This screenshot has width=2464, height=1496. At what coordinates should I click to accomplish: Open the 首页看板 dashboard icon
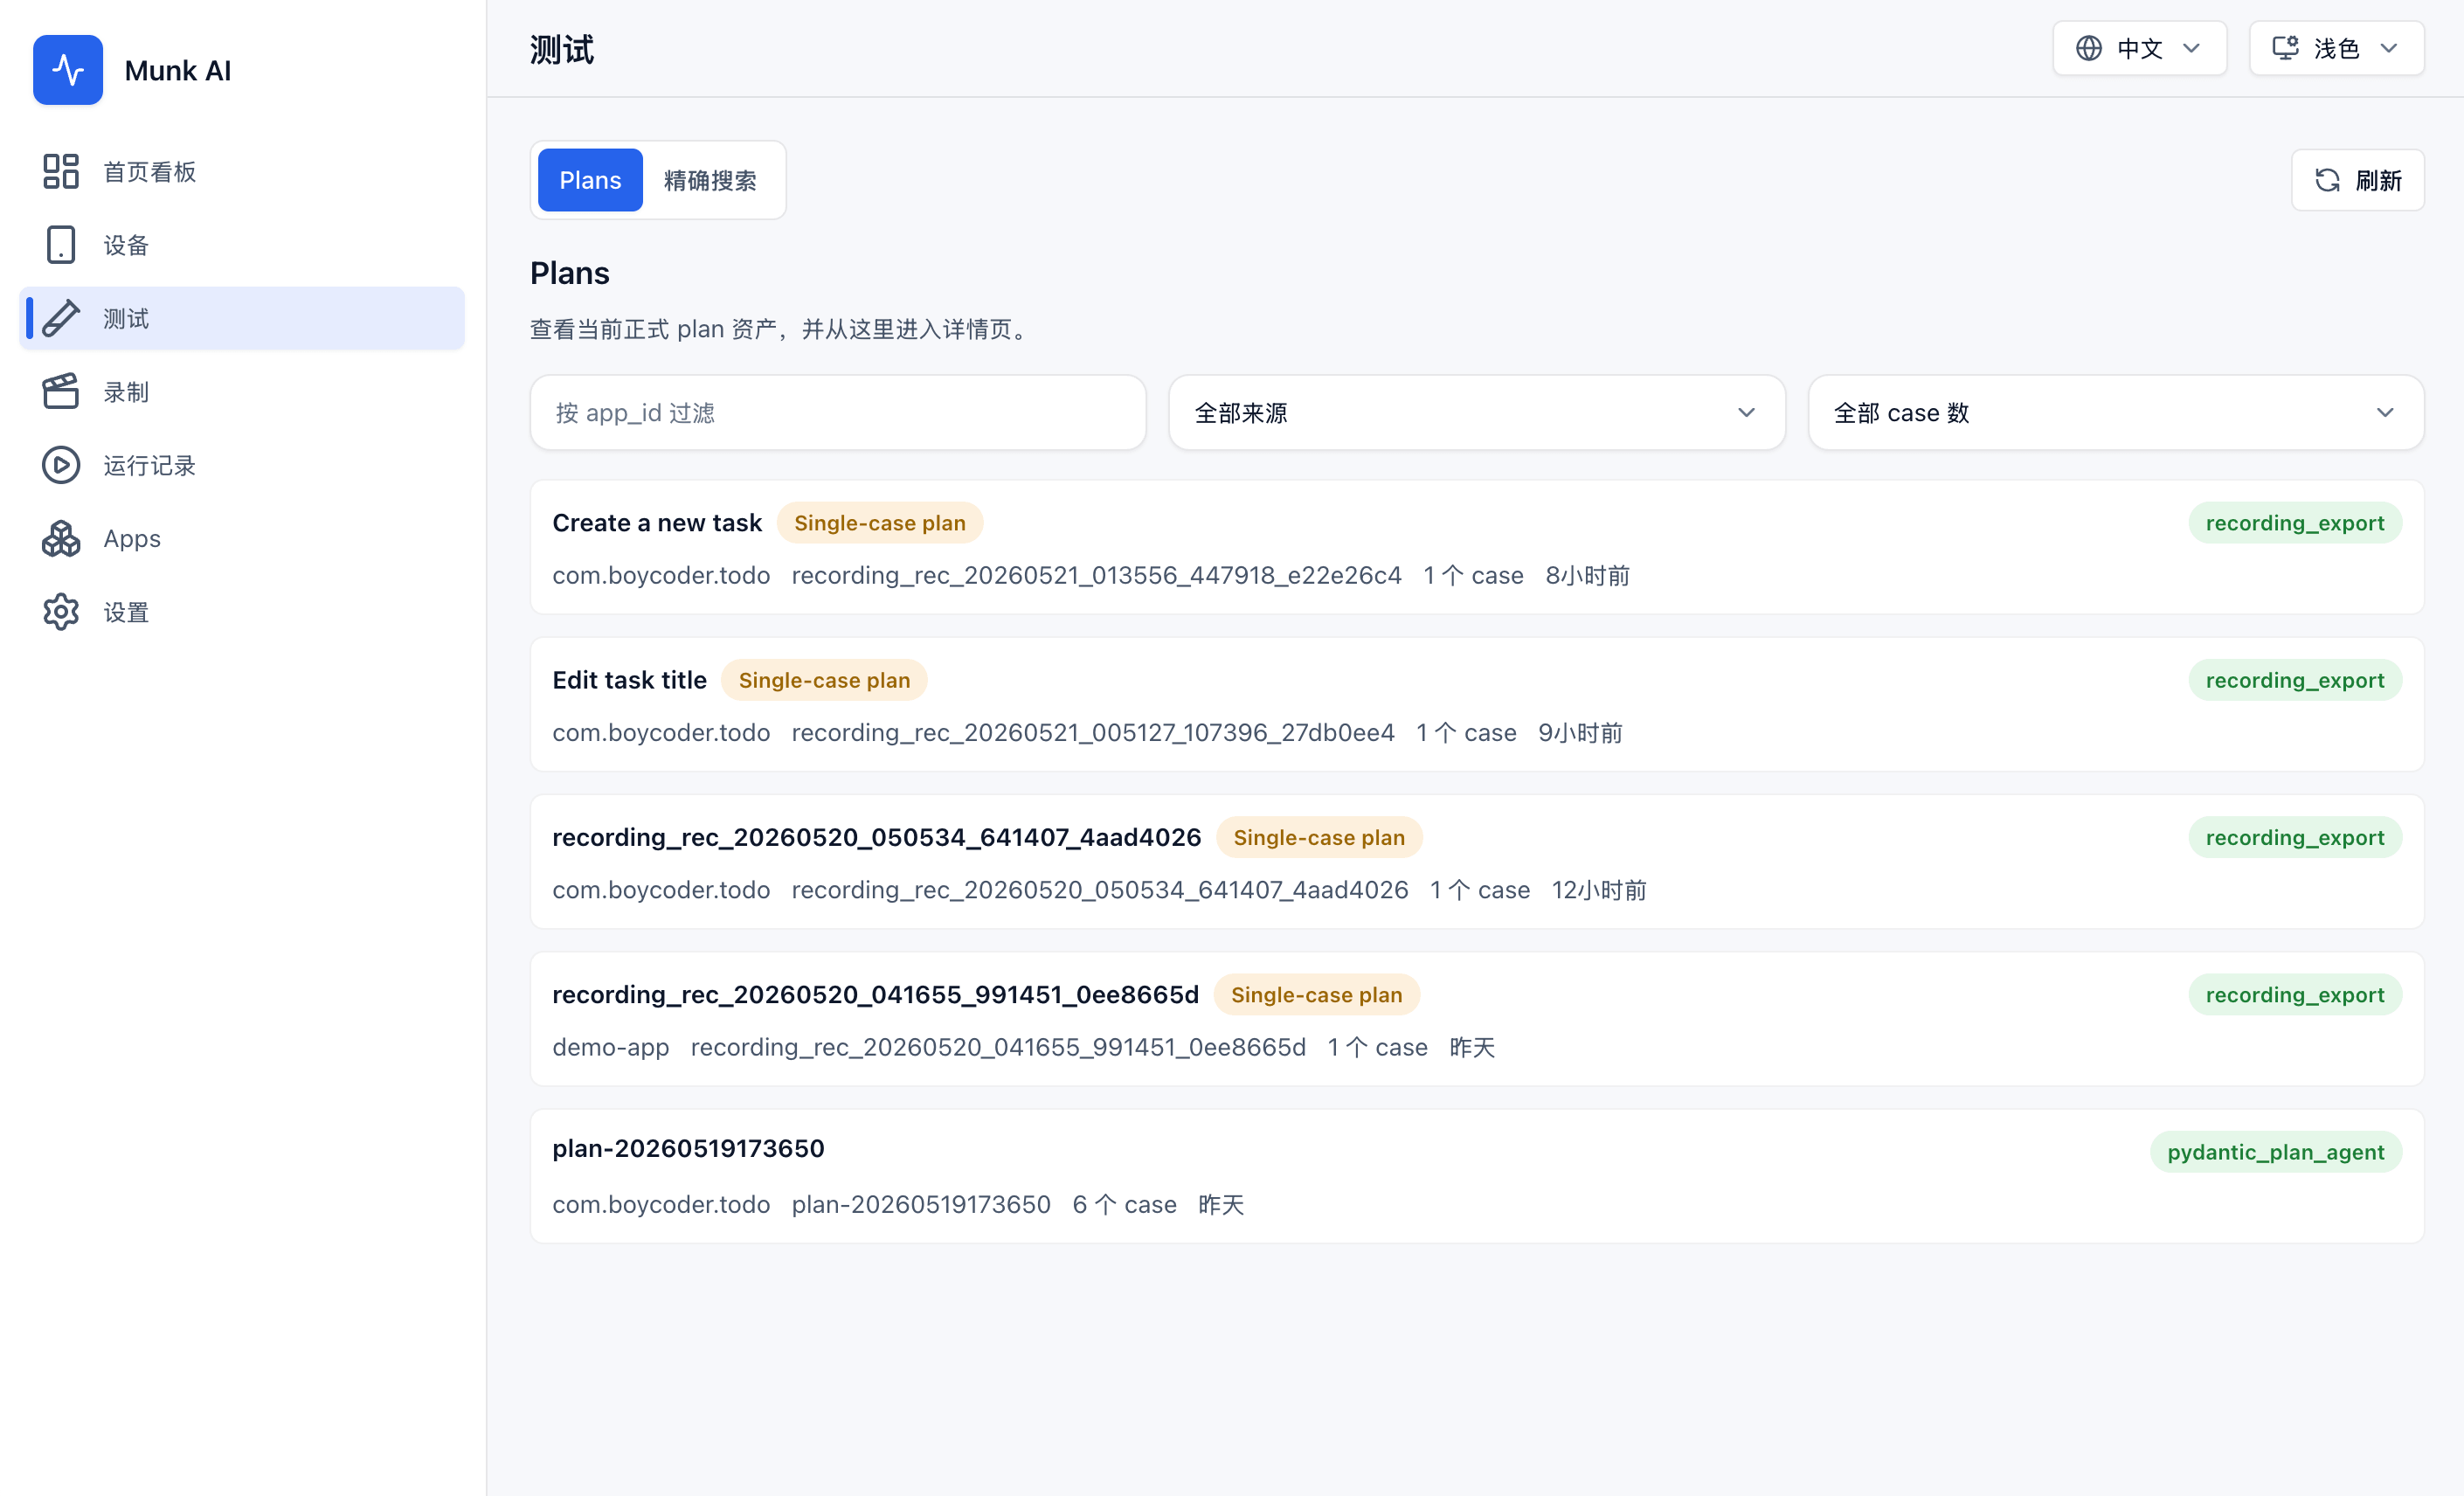tap(61, 171)
